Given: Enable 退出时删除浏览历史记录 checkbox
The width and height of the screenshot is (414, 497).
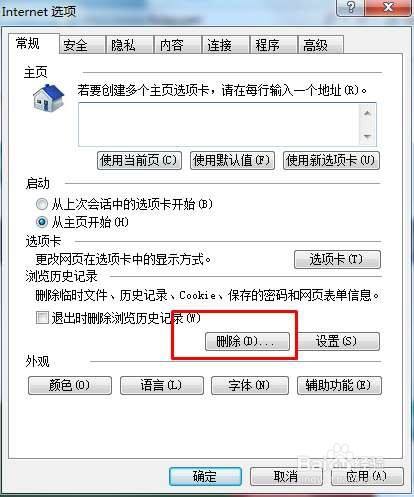Looking at the screenshot, I should pos(42,317).
